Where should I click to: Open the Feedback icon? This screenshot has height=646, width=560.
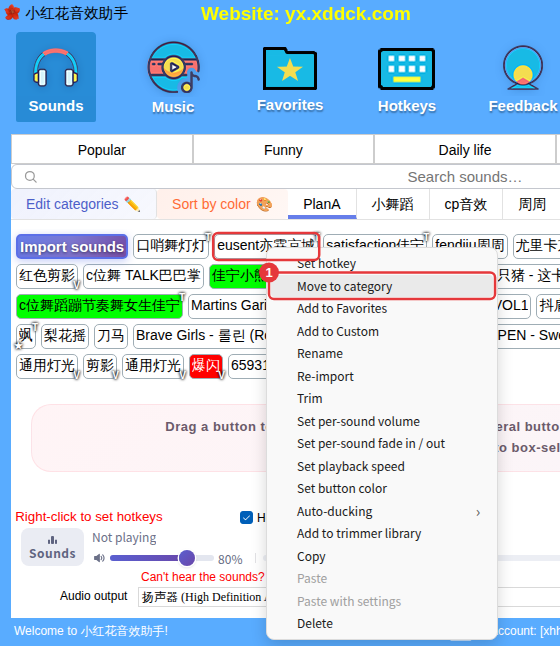tap(523, 77)
